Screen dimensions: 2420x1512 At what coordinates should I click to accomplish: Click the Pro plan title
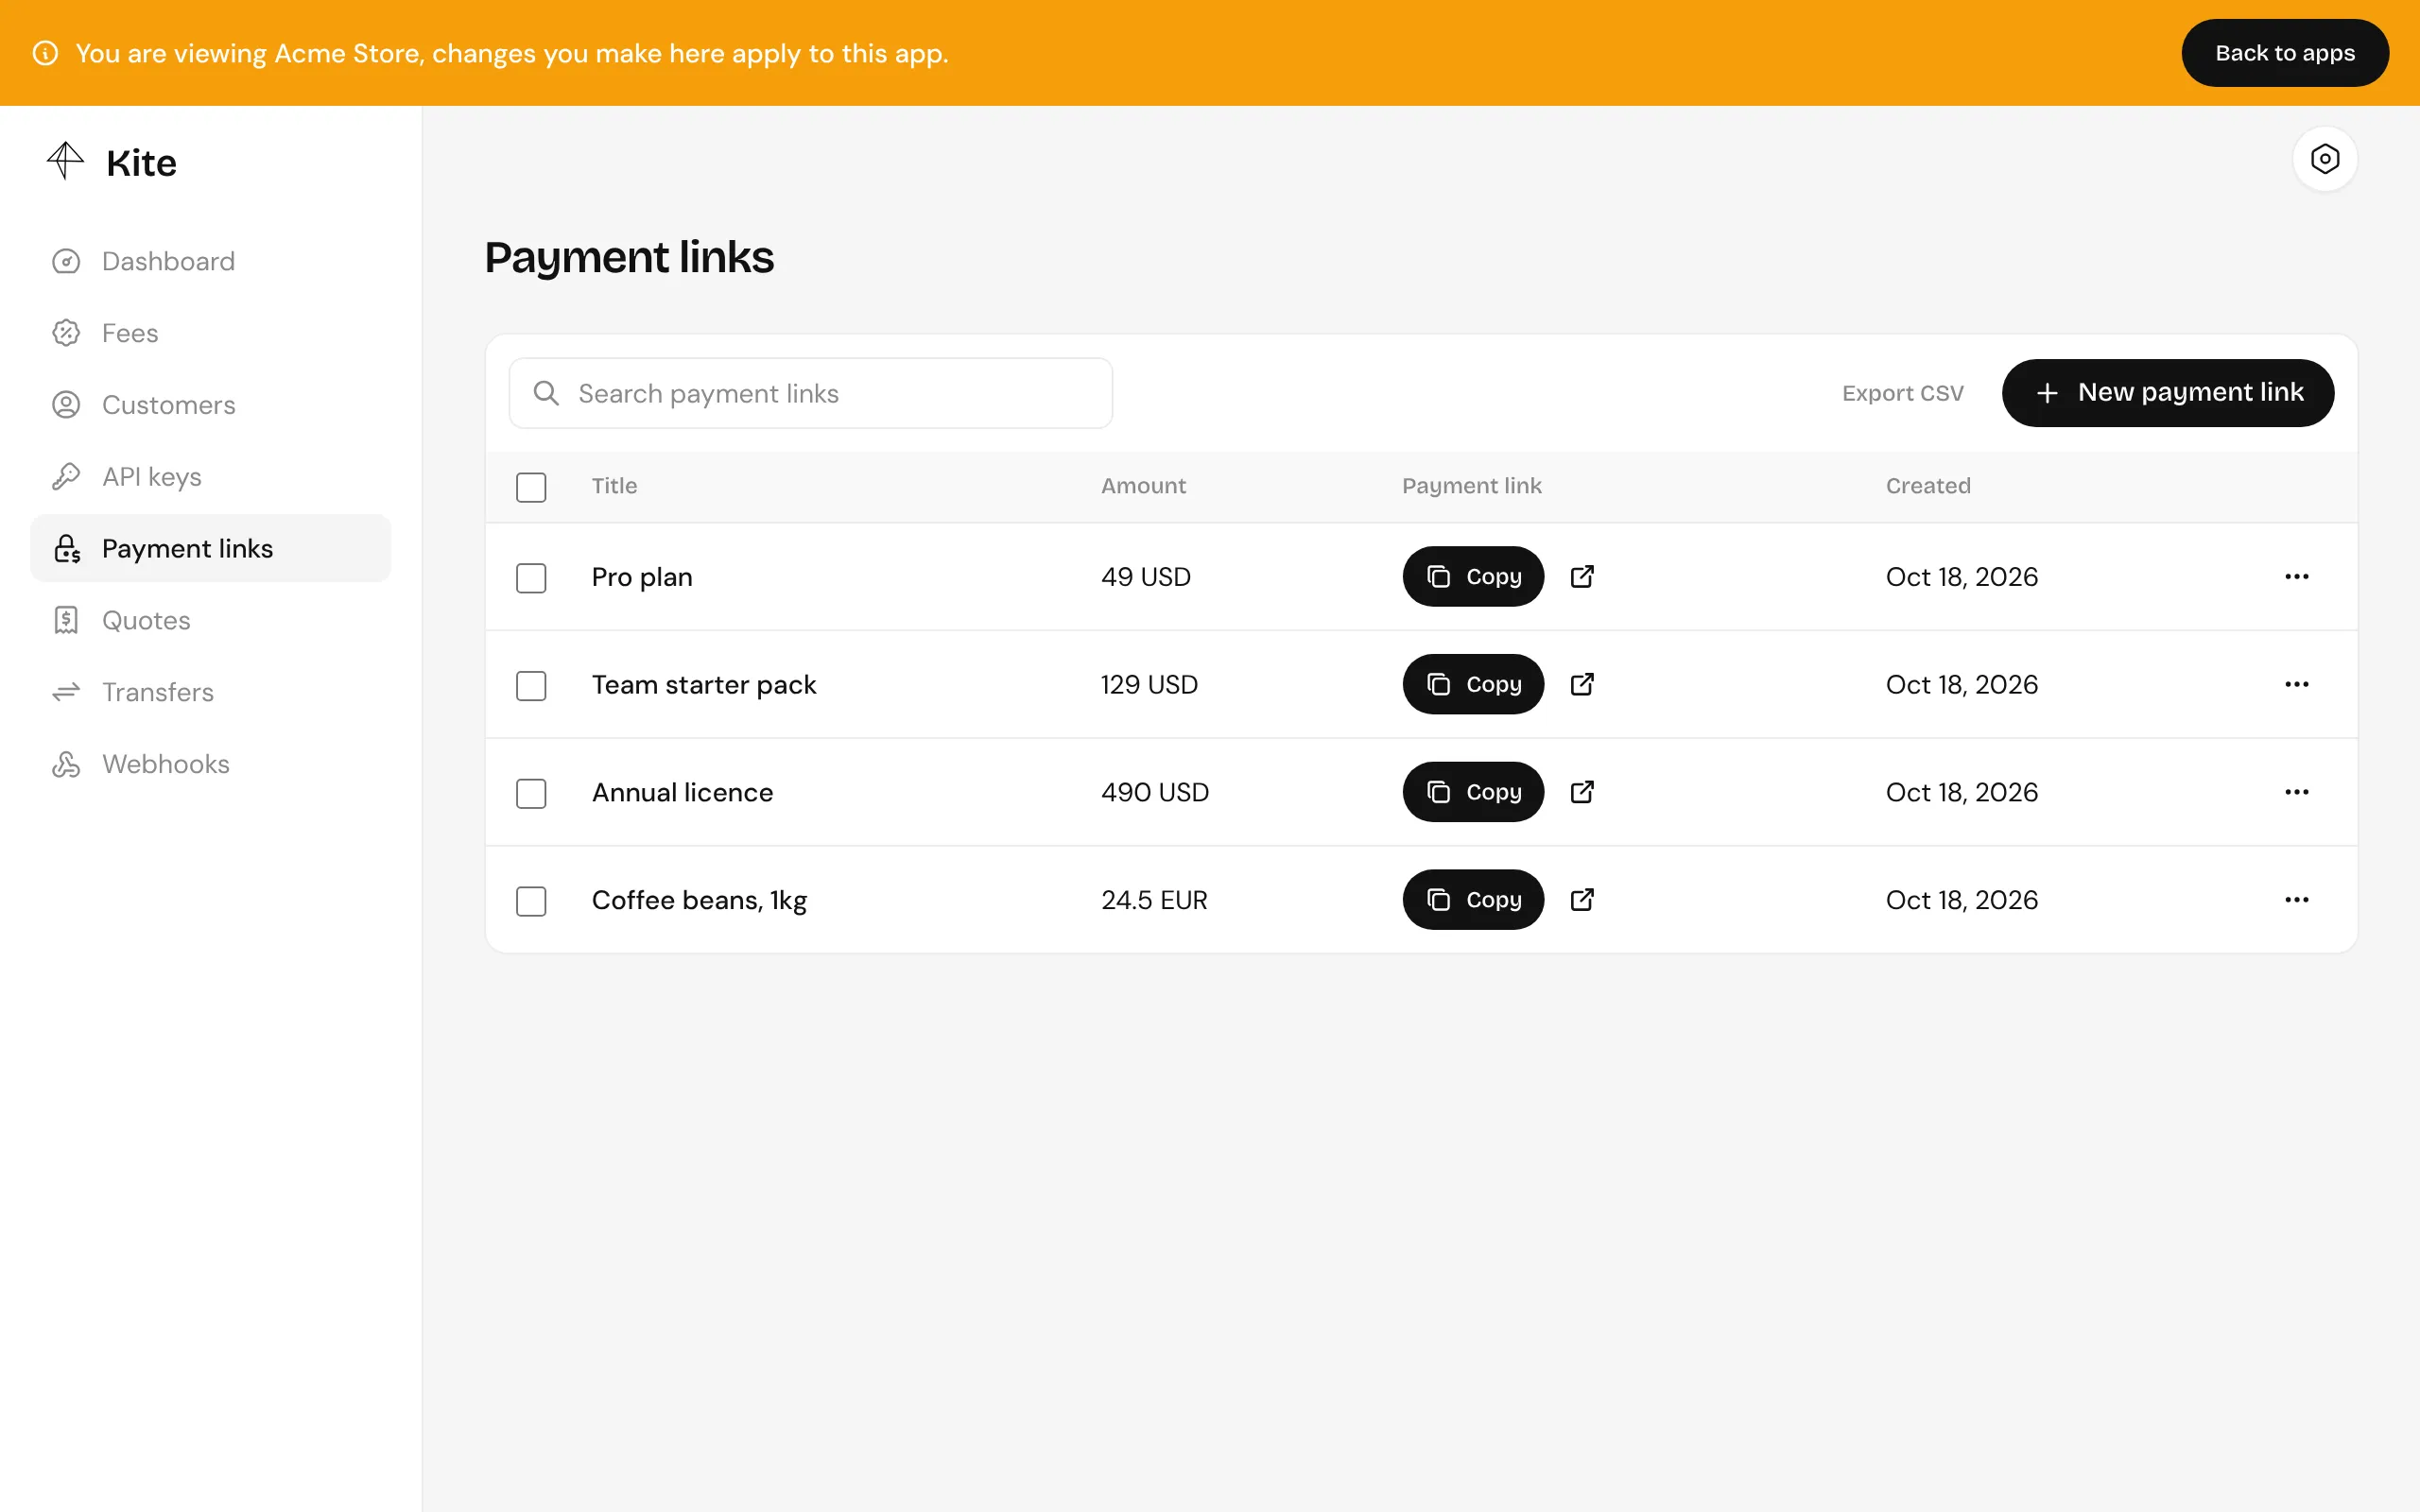coord(642,577)
